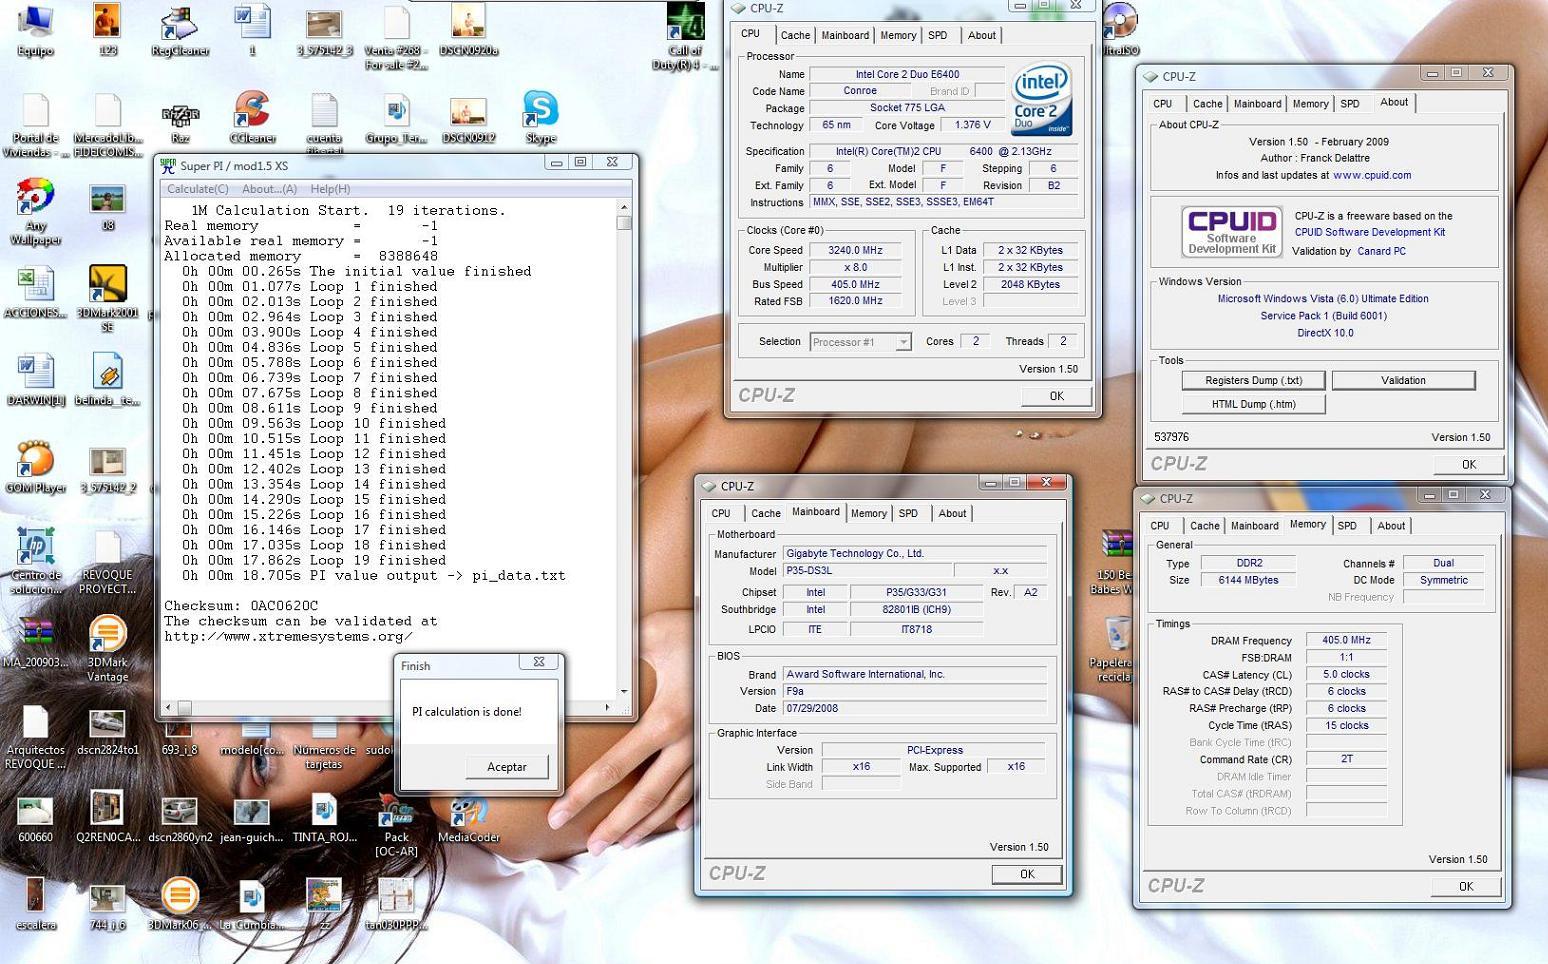Open the Papelera de reciclaje icon

1115,649
